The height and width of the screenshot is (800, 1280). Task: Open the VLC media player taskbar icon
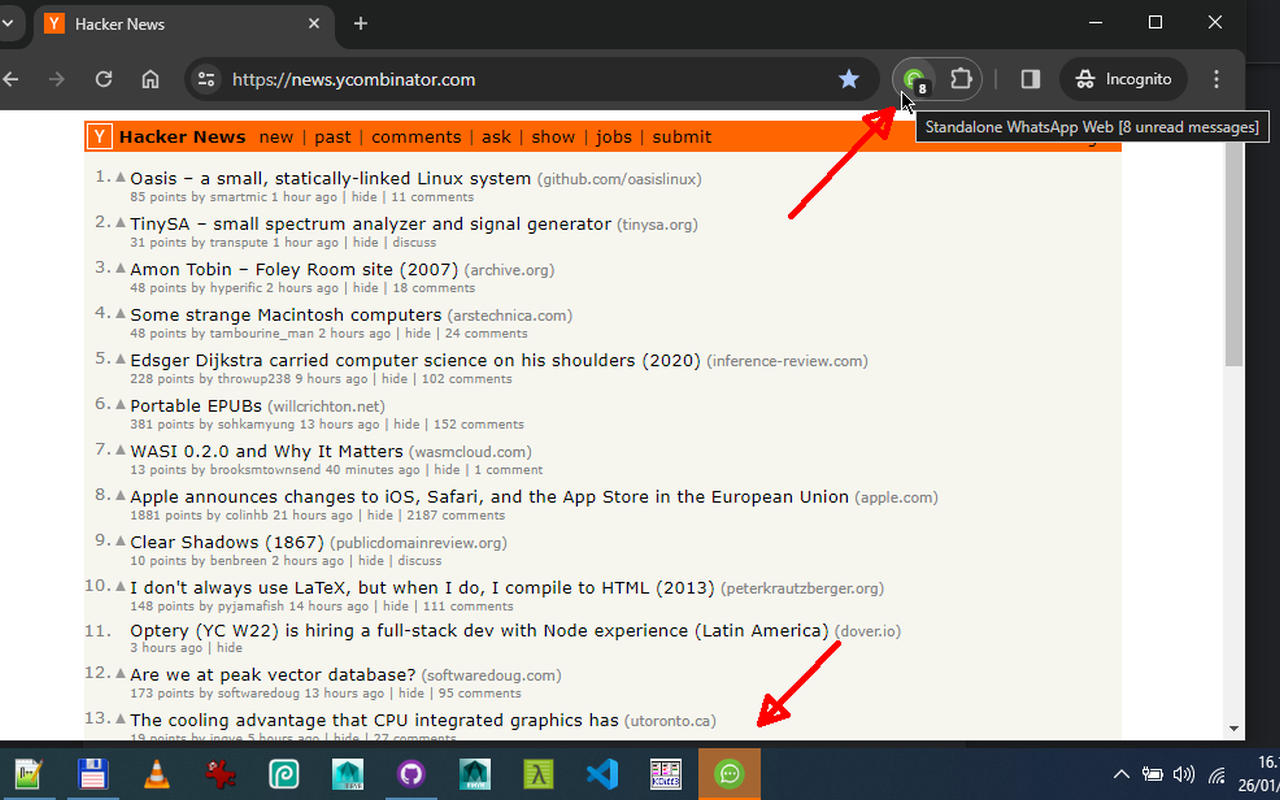[156, 774]
